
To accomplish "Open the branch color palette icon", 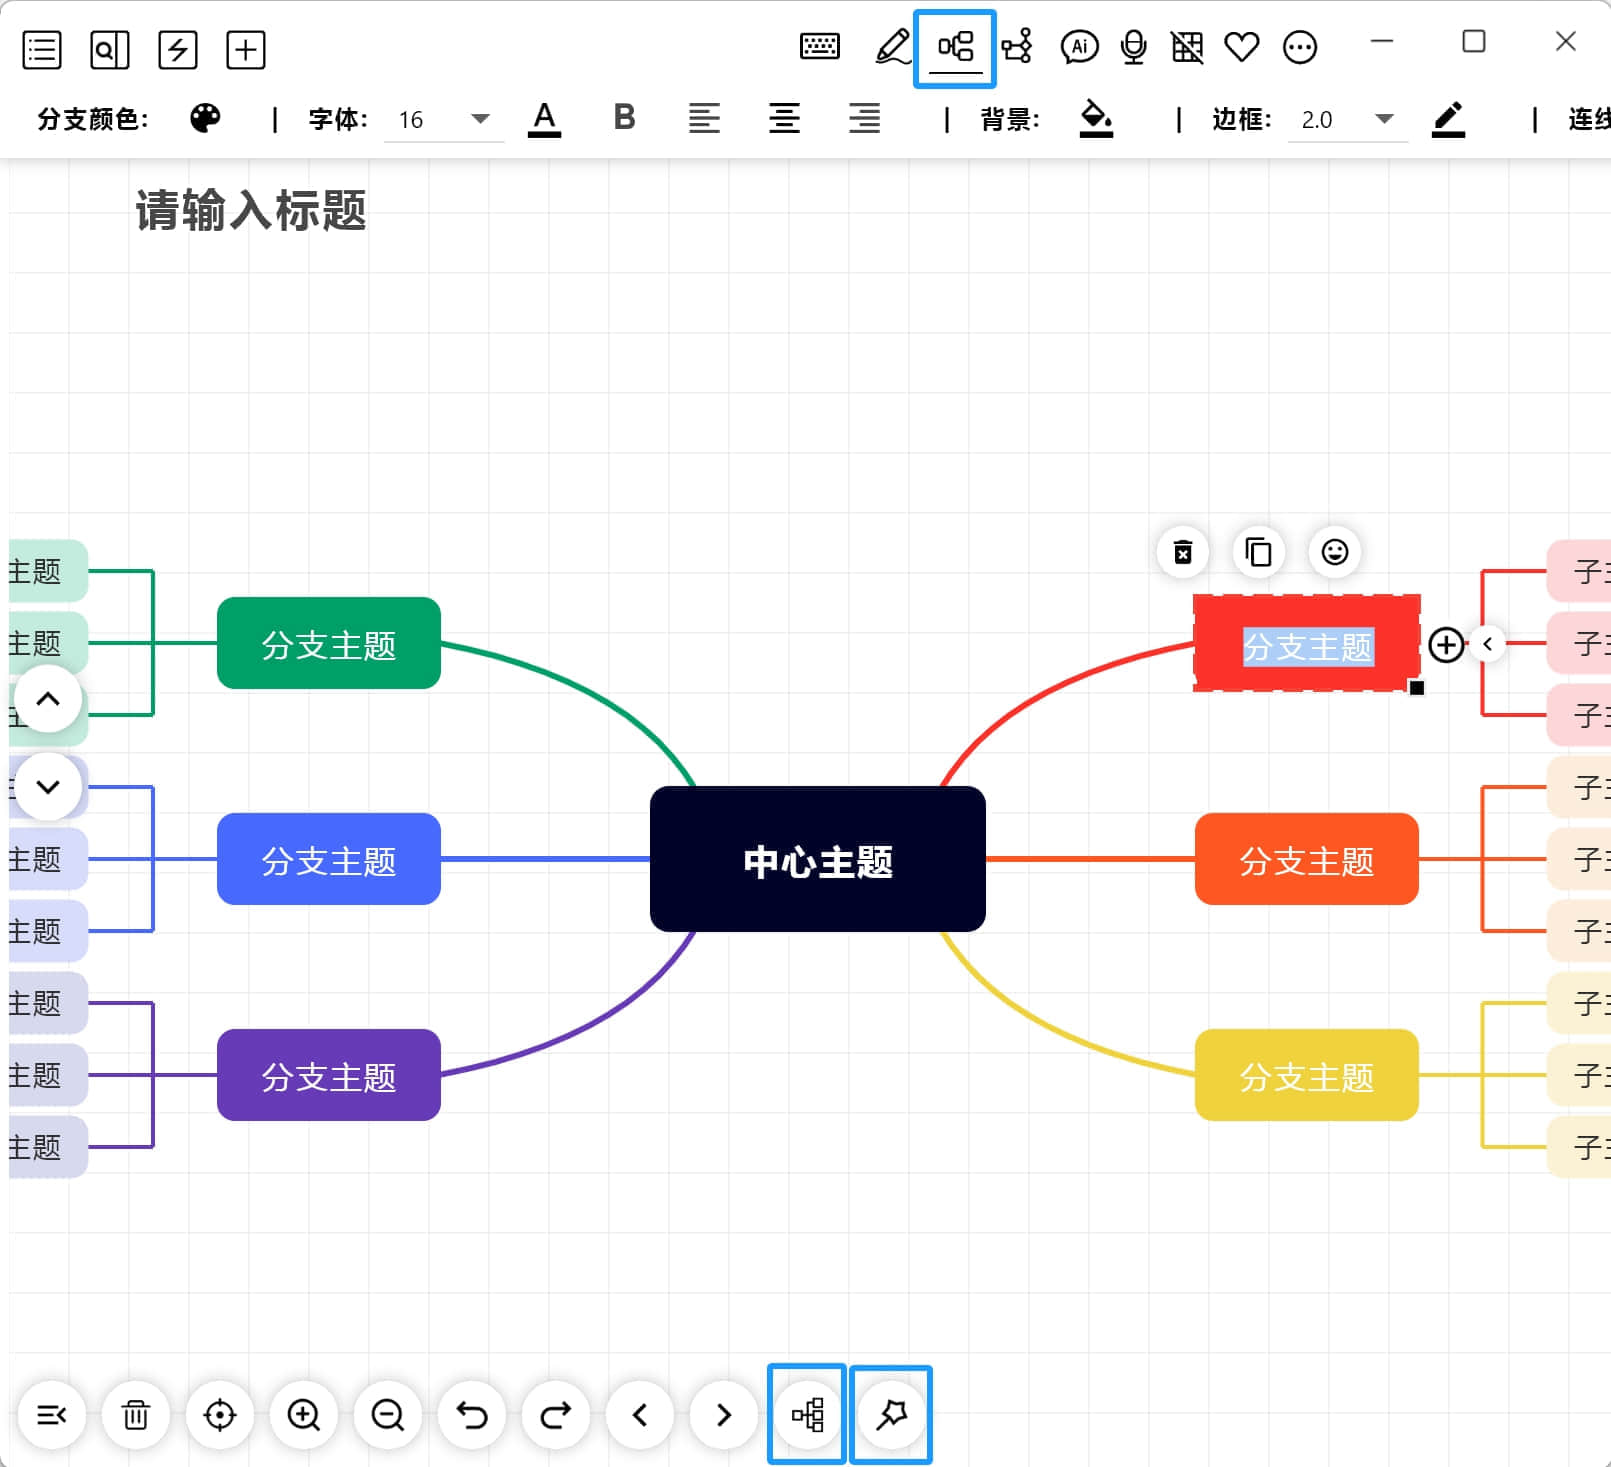I will point(205,118).
